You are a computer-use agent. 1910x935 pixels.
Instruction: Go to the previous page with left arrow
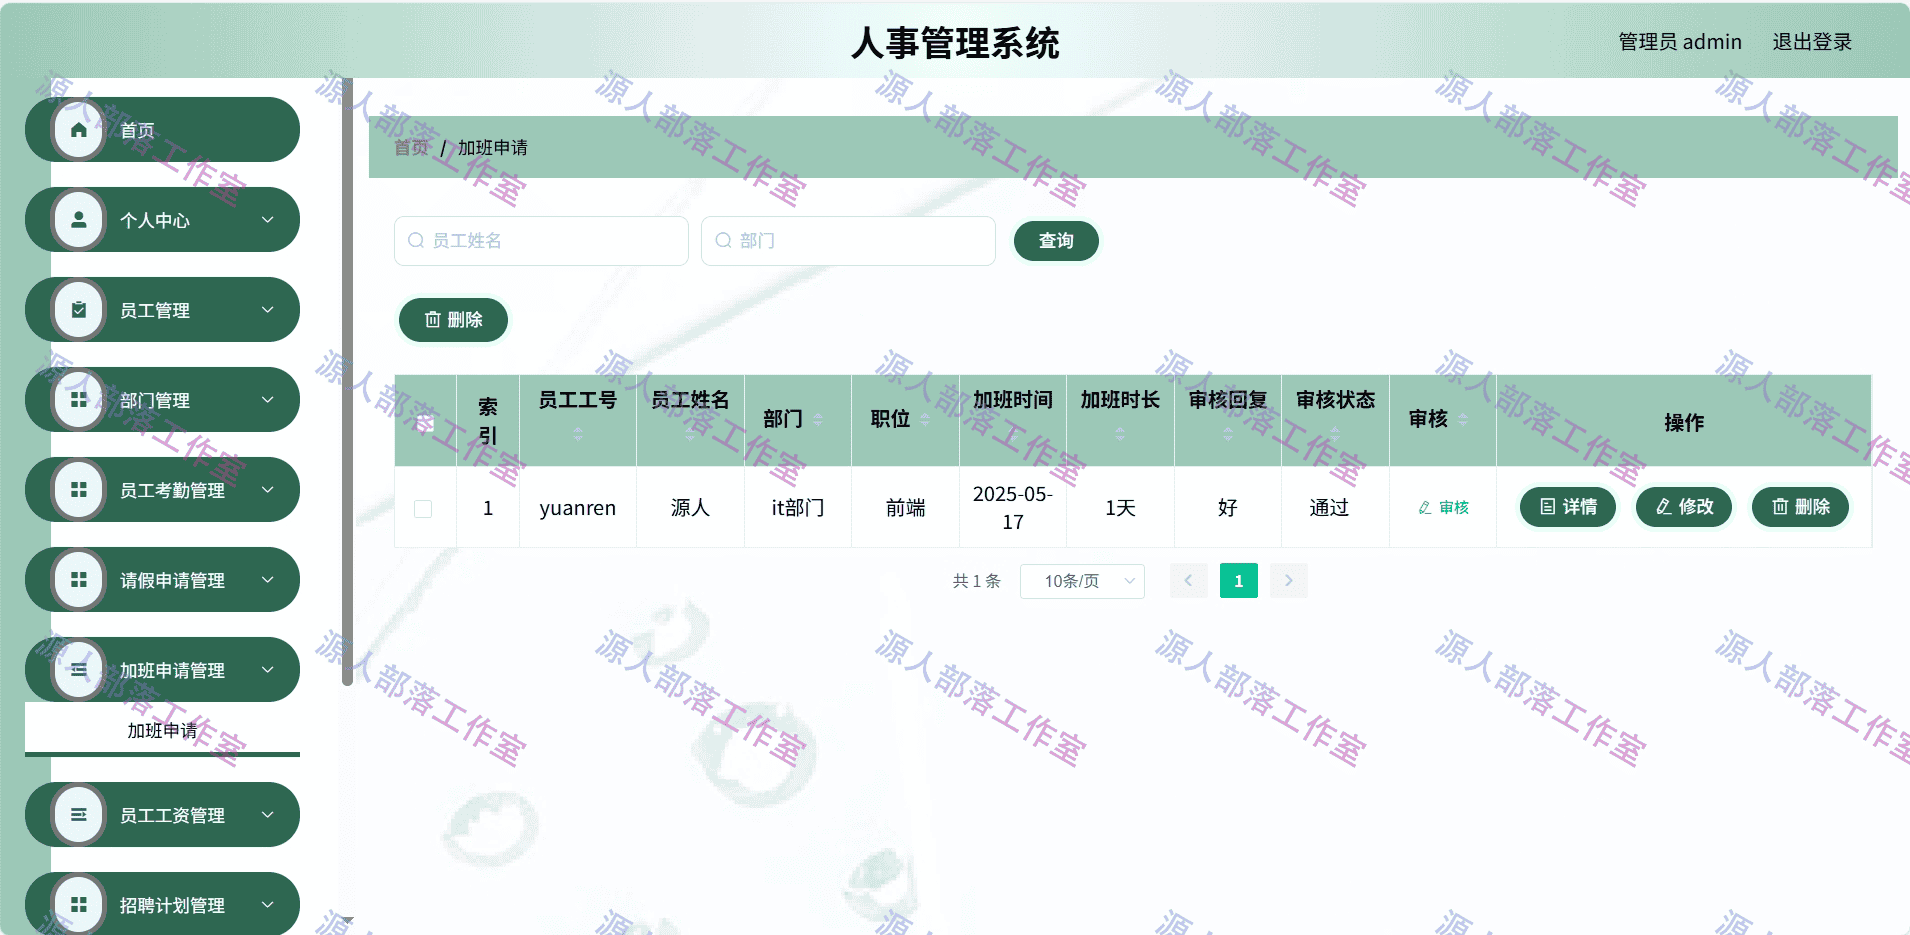tap(1189, 581)
